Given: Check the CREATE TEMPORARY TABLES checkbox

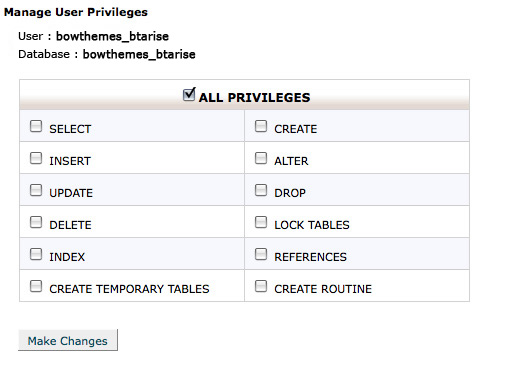Looking at the screenshot, I should pyautogui.click(x=36, y=286).
